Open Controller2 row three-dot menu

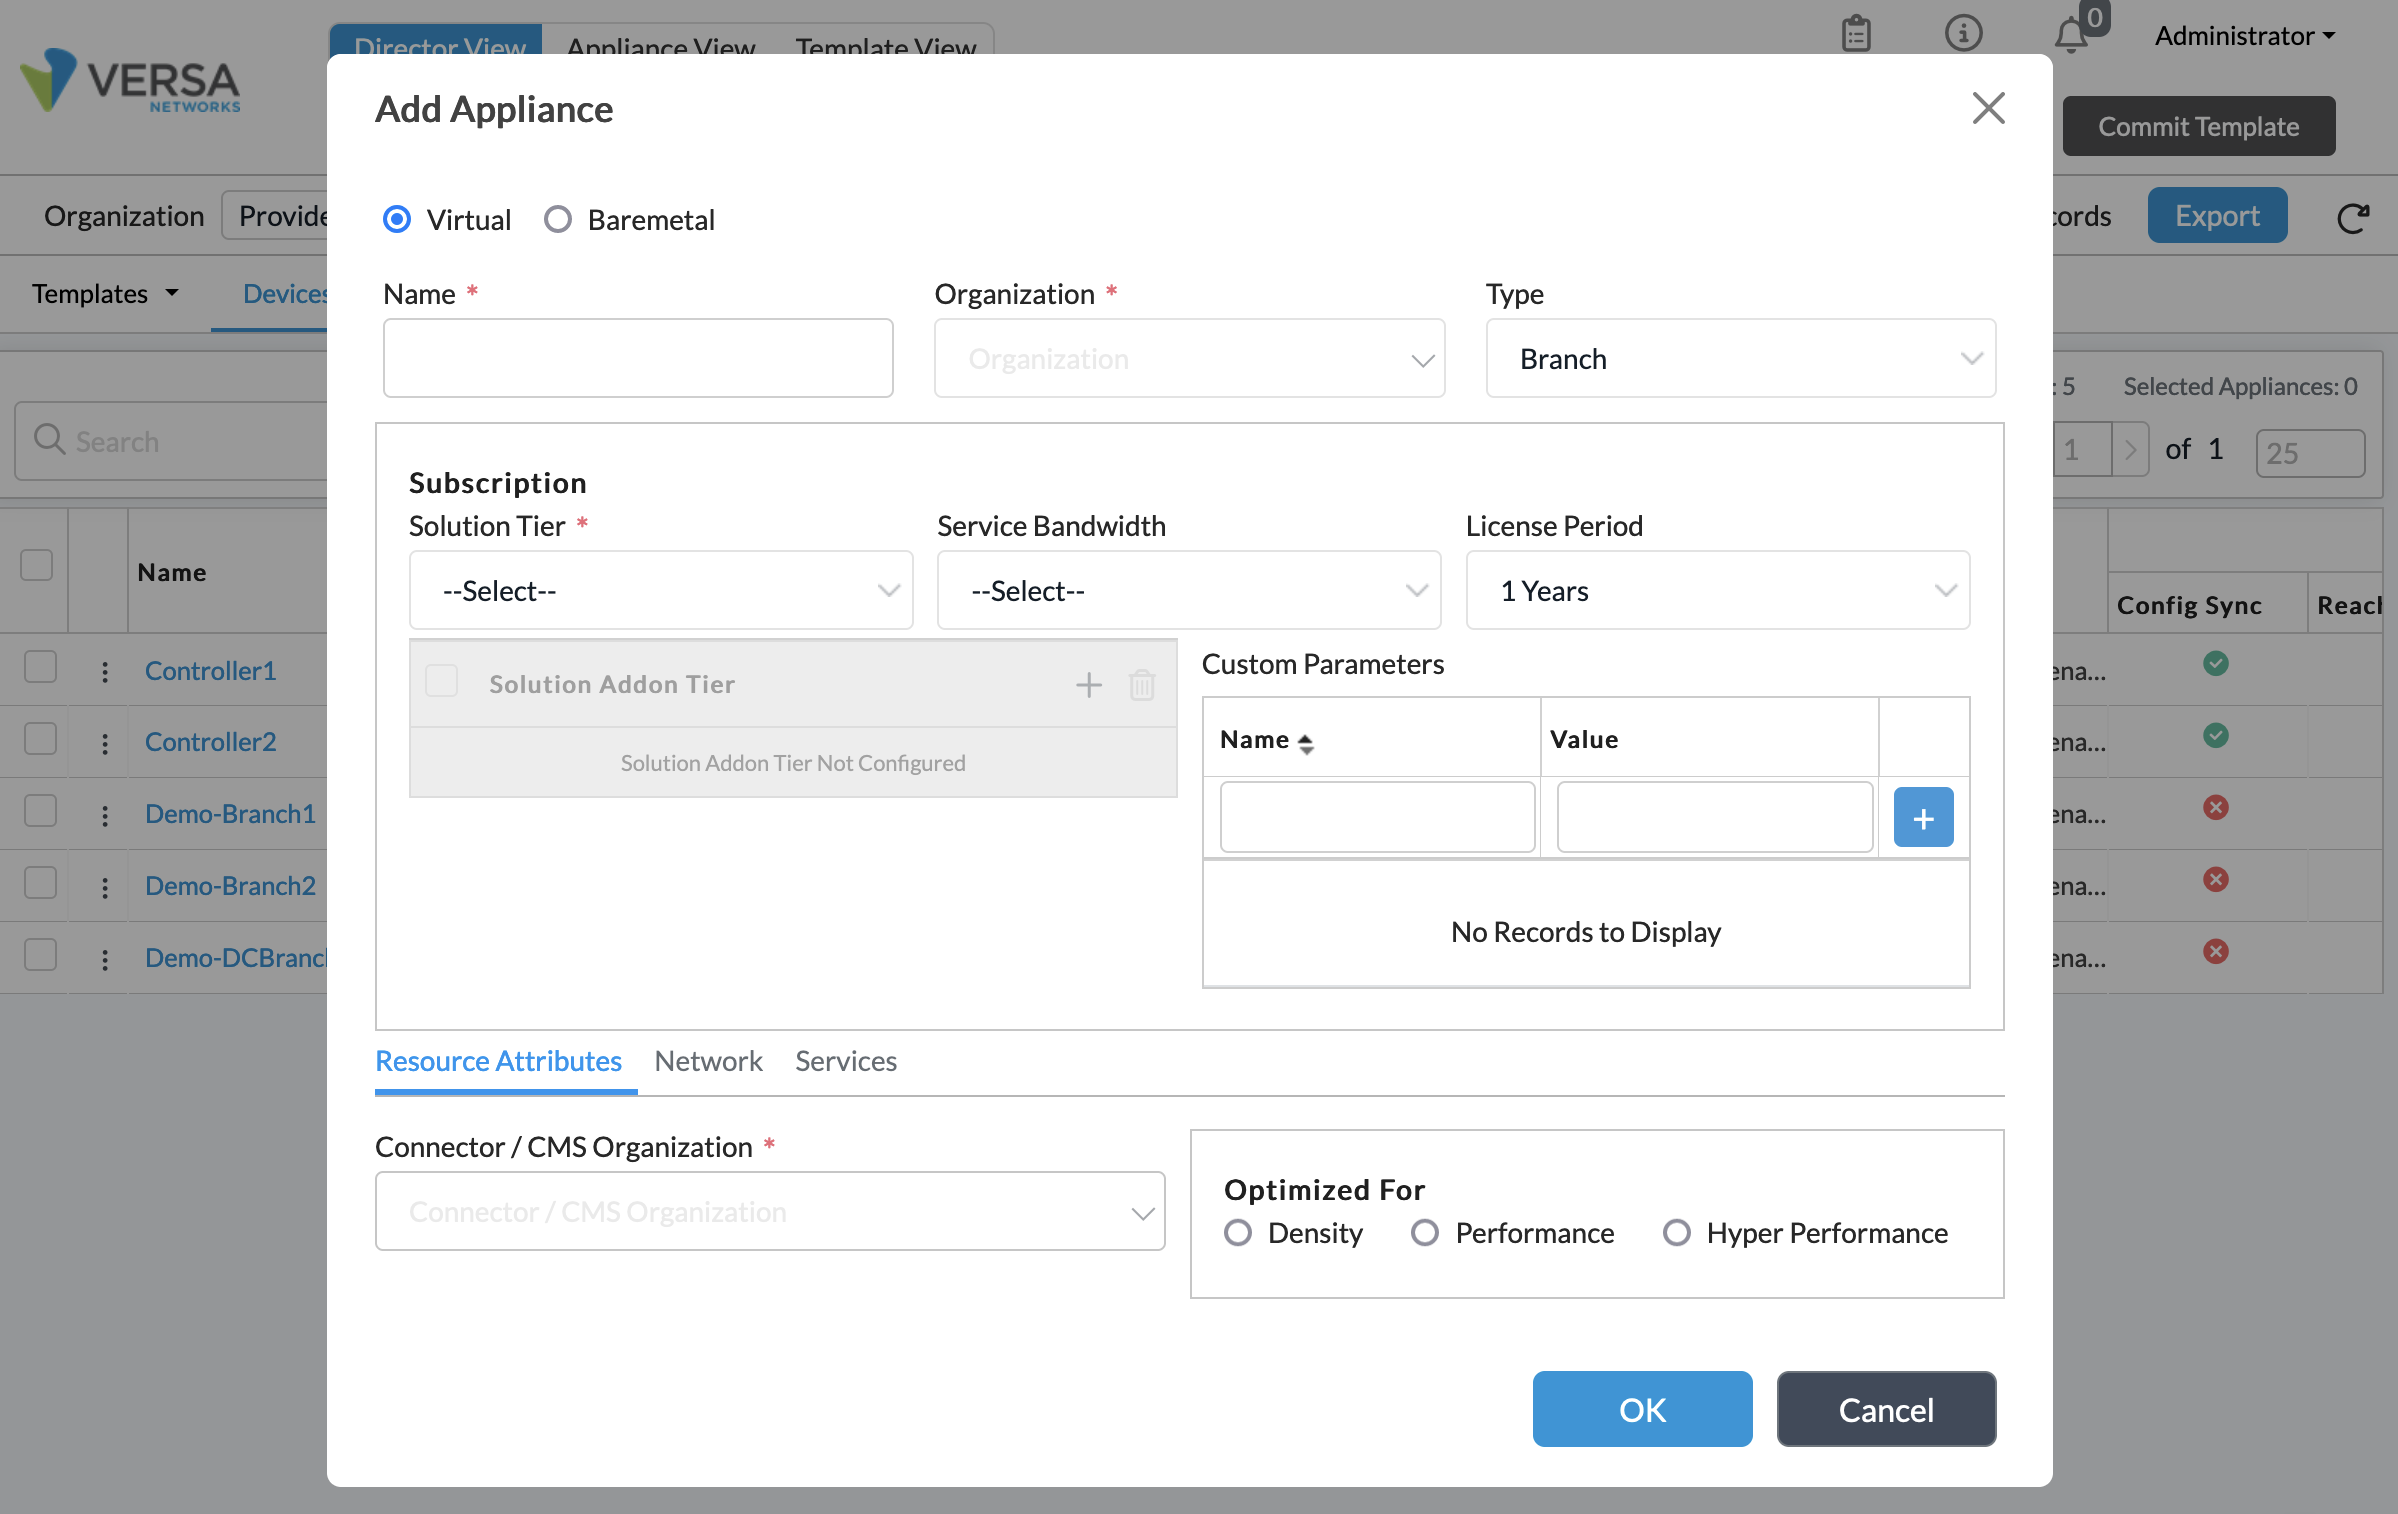(105, 743)
